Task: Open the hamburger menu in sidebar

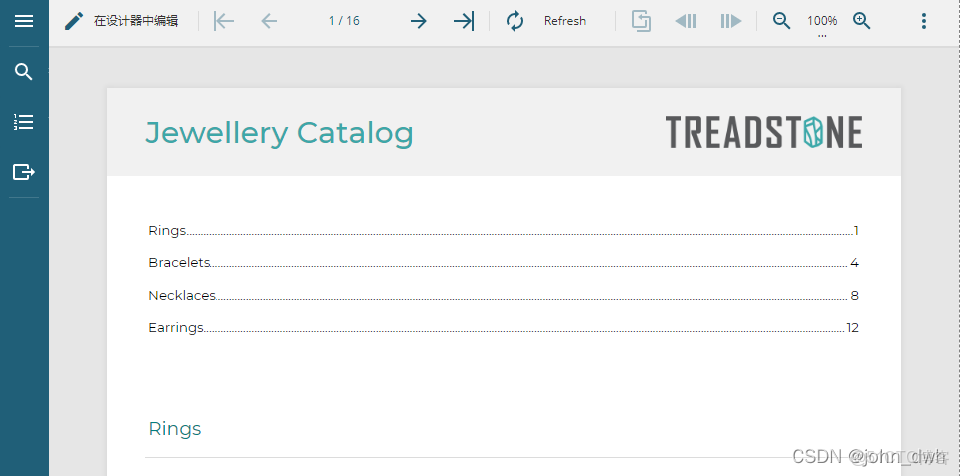Action: coord(24,21)
